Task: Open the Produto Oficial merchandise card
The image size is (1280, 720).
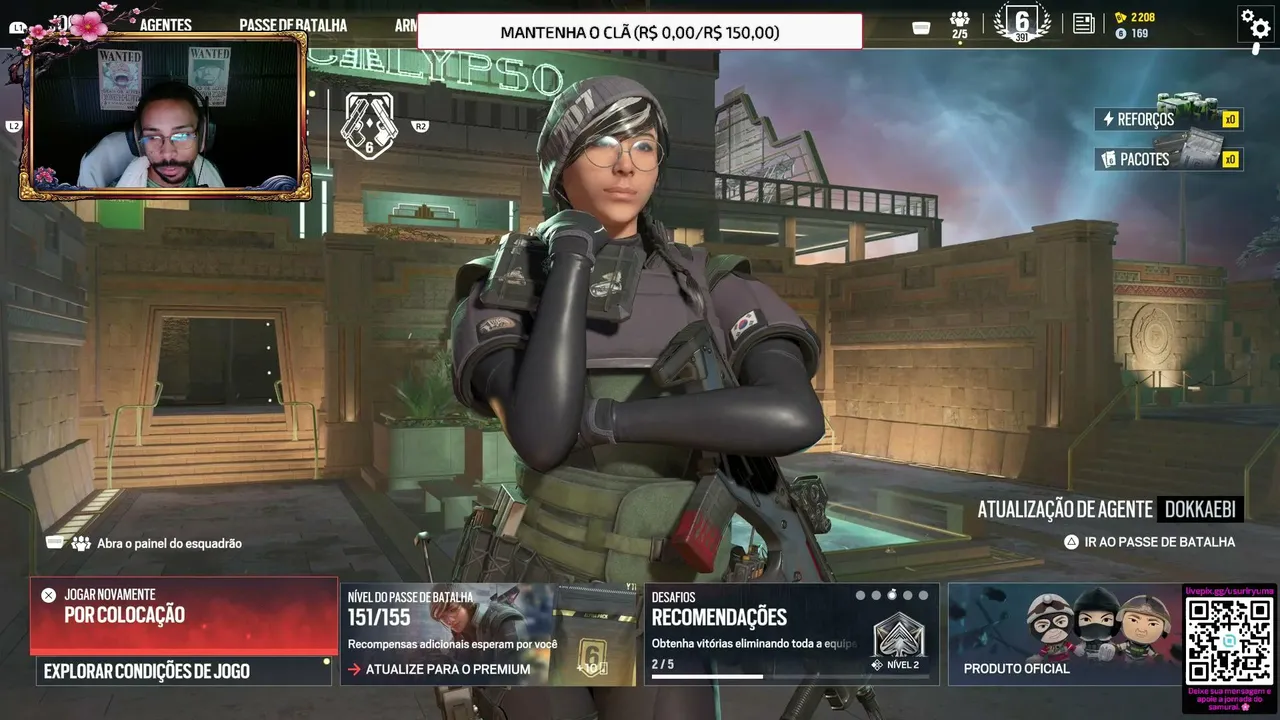Action: [1065, 634]
